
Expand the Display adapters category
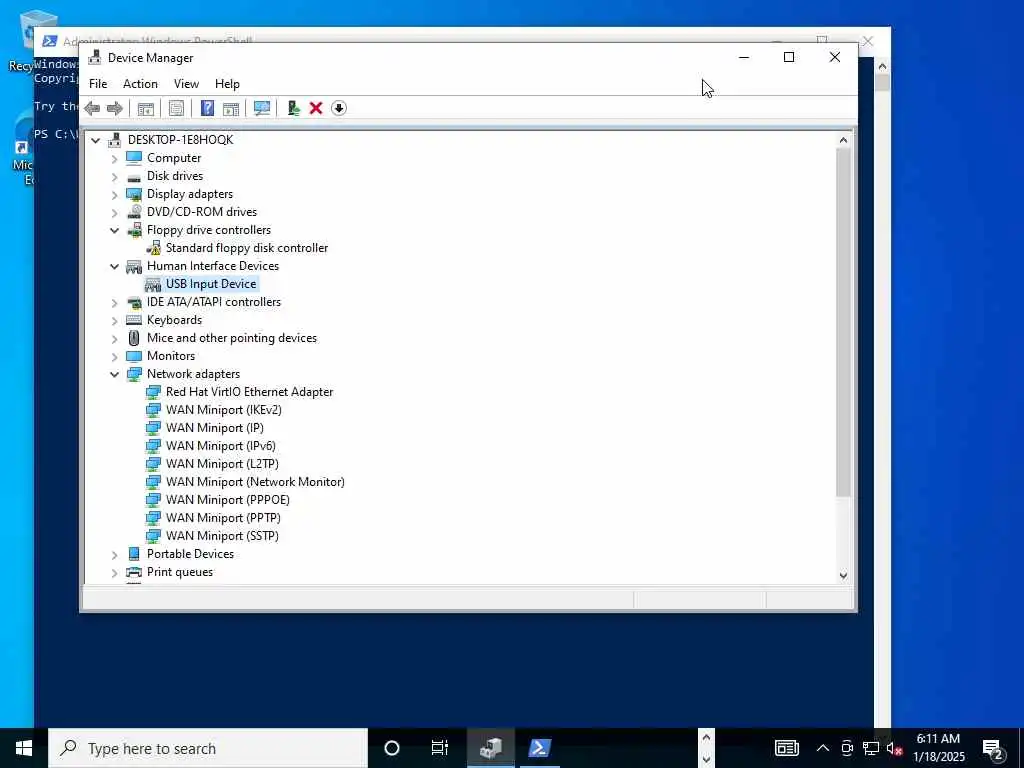click(115, 194)
